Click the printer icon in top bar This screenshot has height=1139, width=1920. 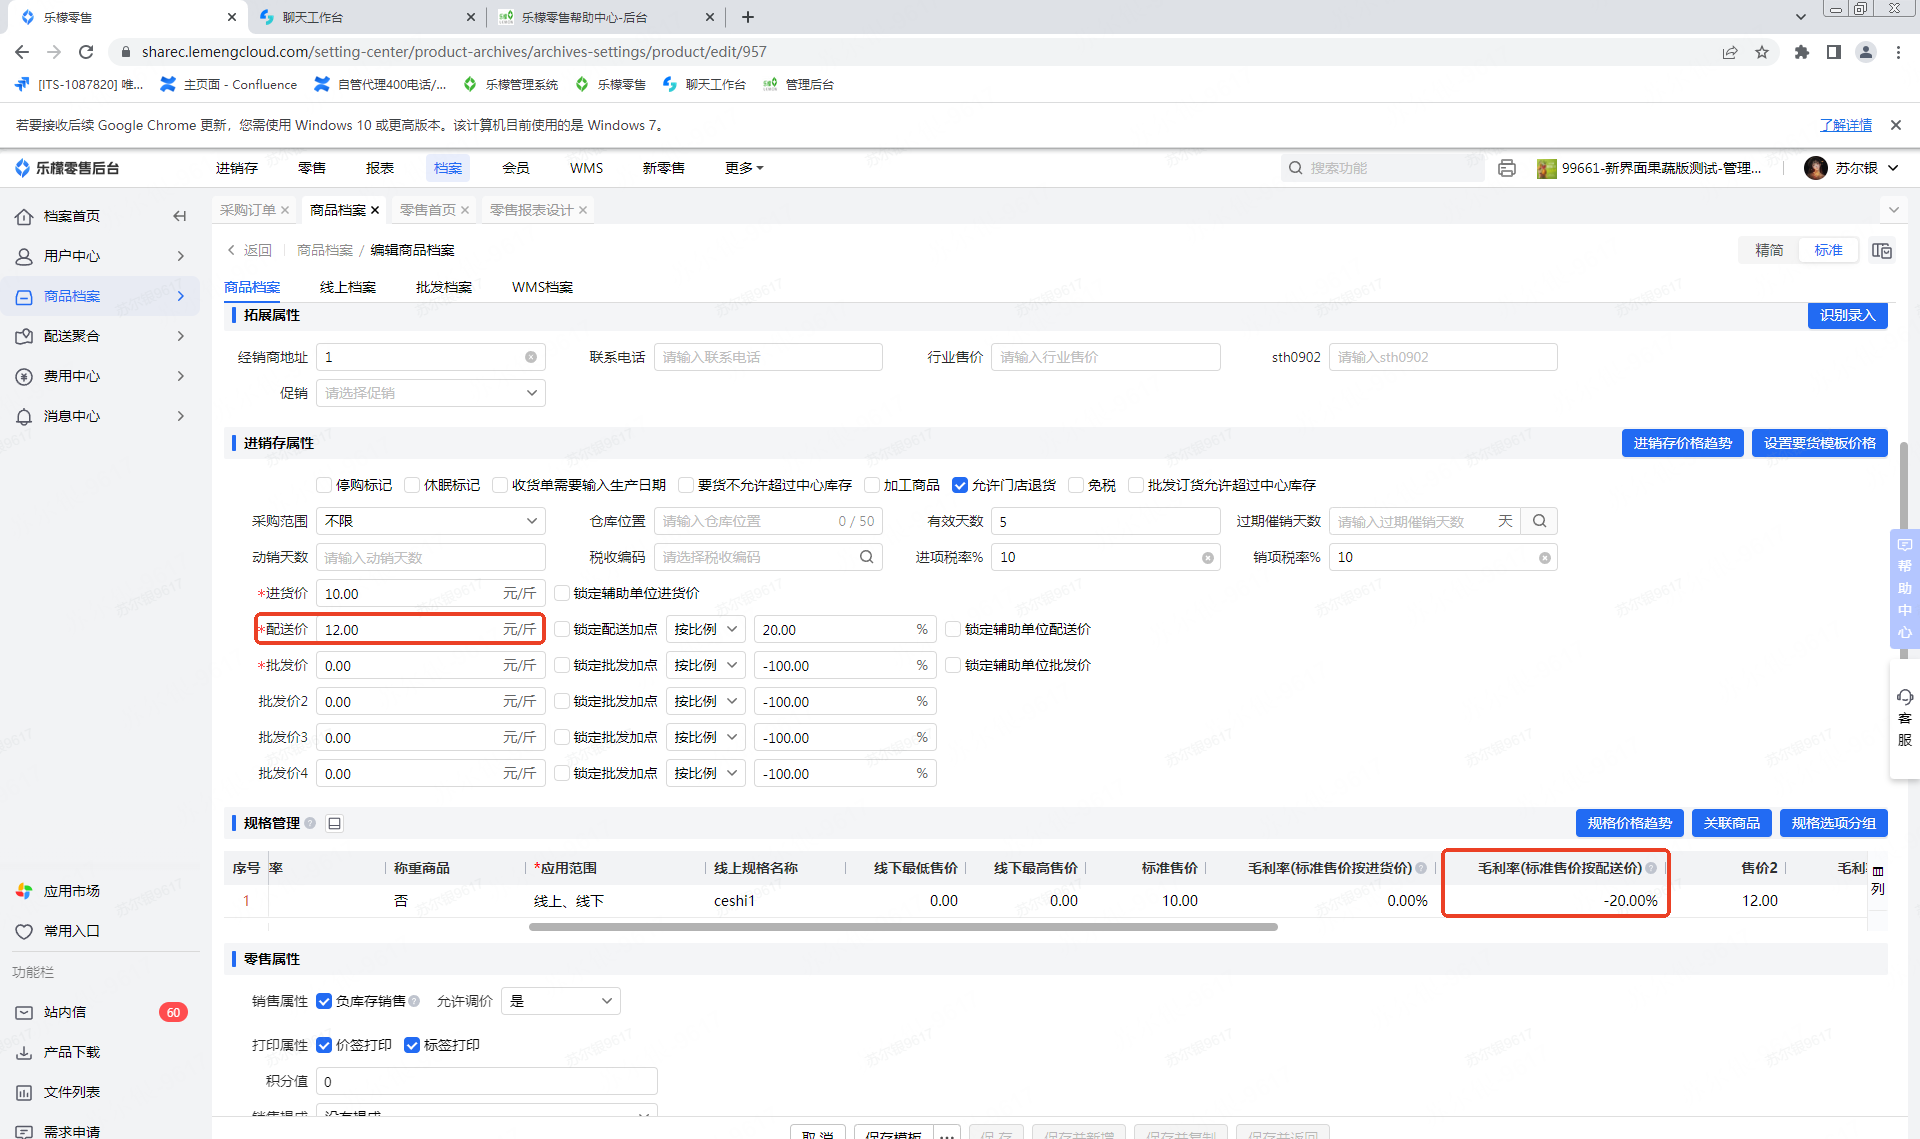(1507, 168)
